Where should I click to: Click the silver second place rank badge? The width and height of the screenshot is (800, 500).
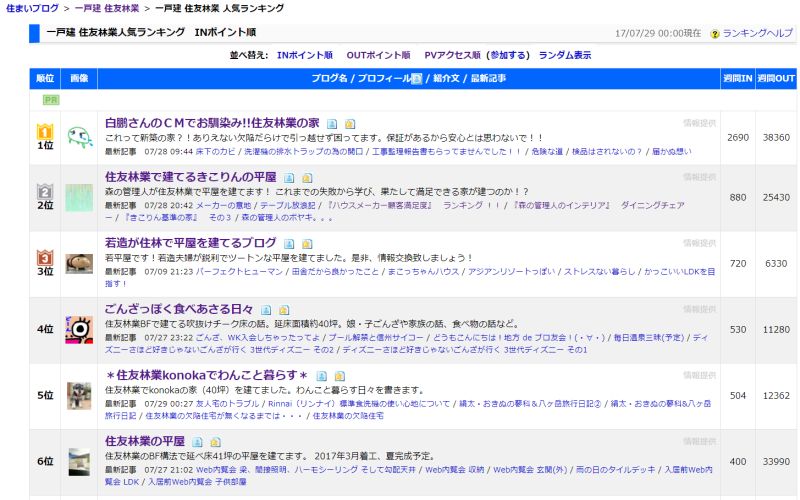point(45,191)
